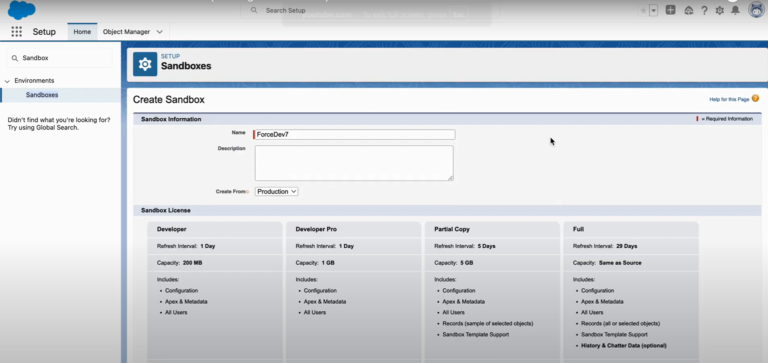Click Apex & Metadata in Developer Pro card
Screen dimensions: 768x363
click(325, 302)
